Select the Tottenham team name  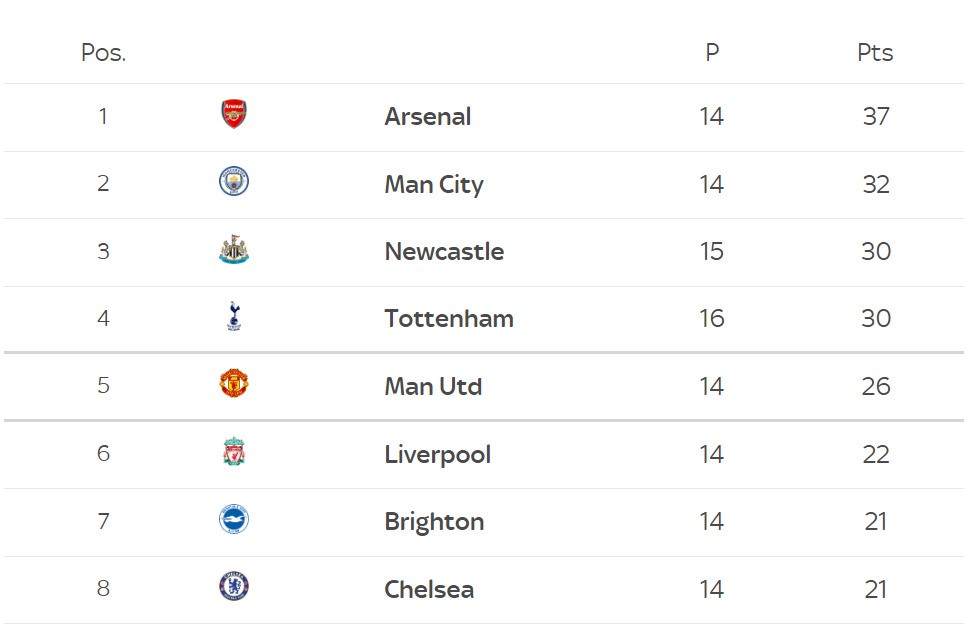[448, 319]
